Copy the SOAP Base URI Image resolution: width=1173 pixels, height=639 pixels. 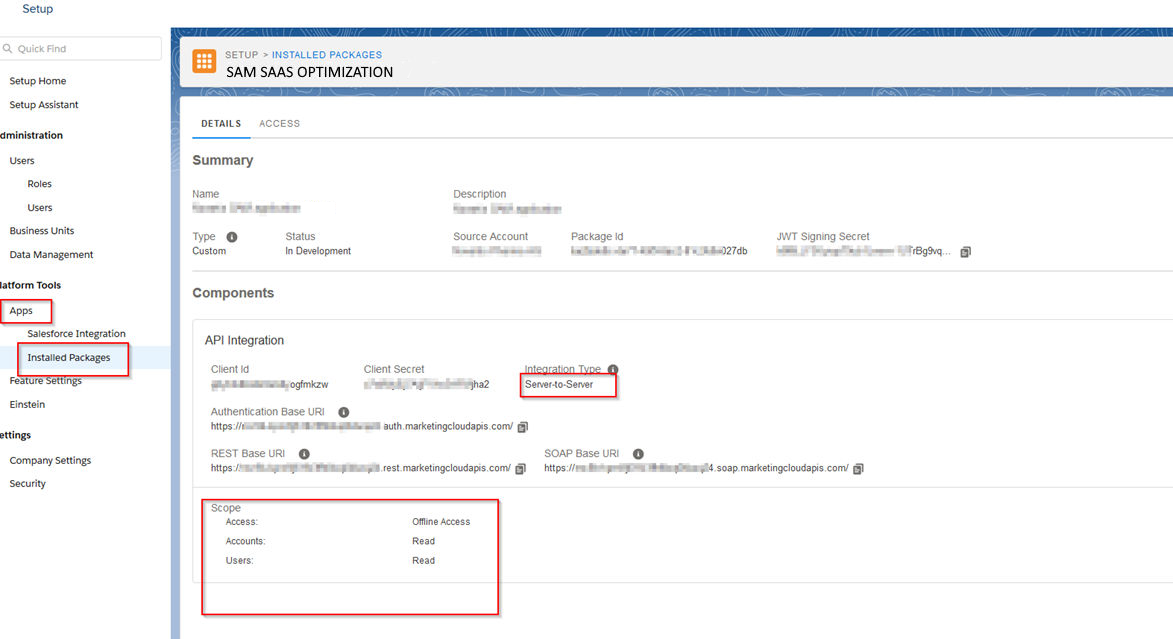tap(858, 468)
